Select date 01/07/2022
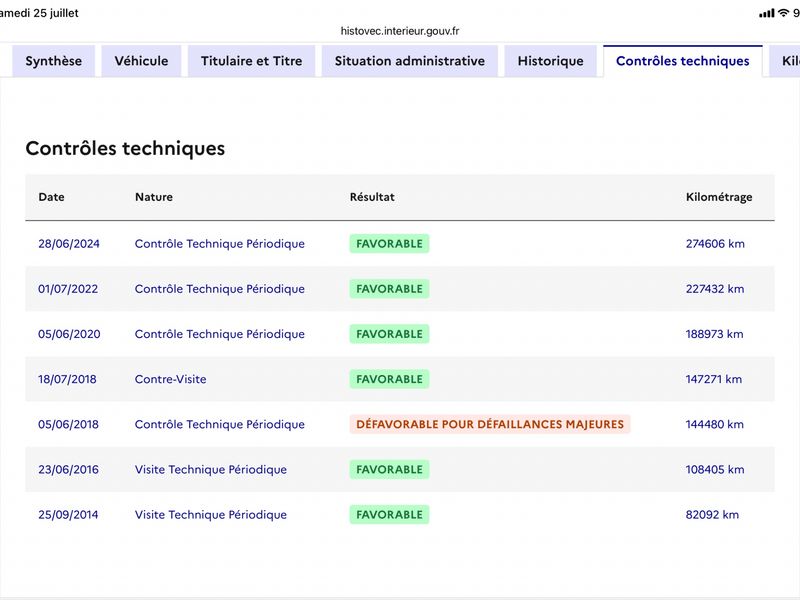Image resolution: width=800 pixels, height=600 pixels. coord(68,289)
